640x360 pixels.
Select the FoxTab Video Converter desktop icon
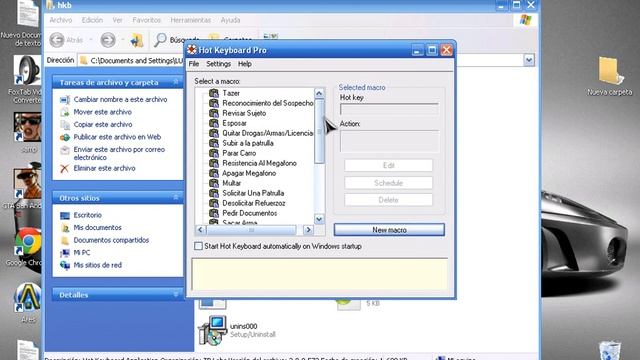[x=27, y=80]
